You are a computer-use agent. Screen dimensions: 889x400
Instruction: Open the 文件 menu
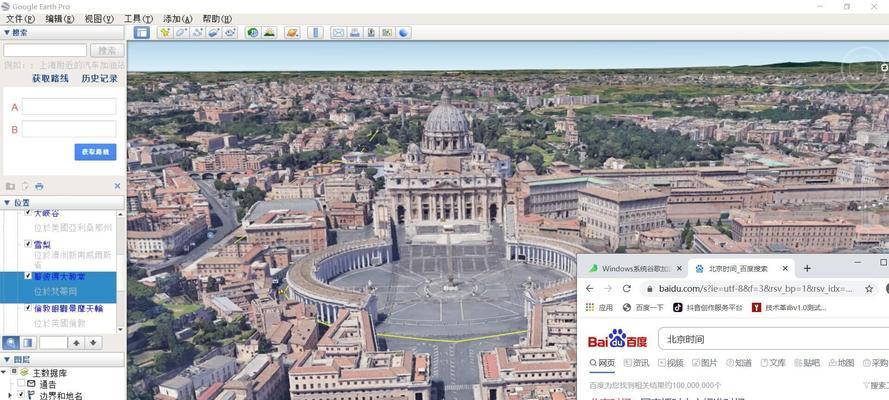click(20, 19)
